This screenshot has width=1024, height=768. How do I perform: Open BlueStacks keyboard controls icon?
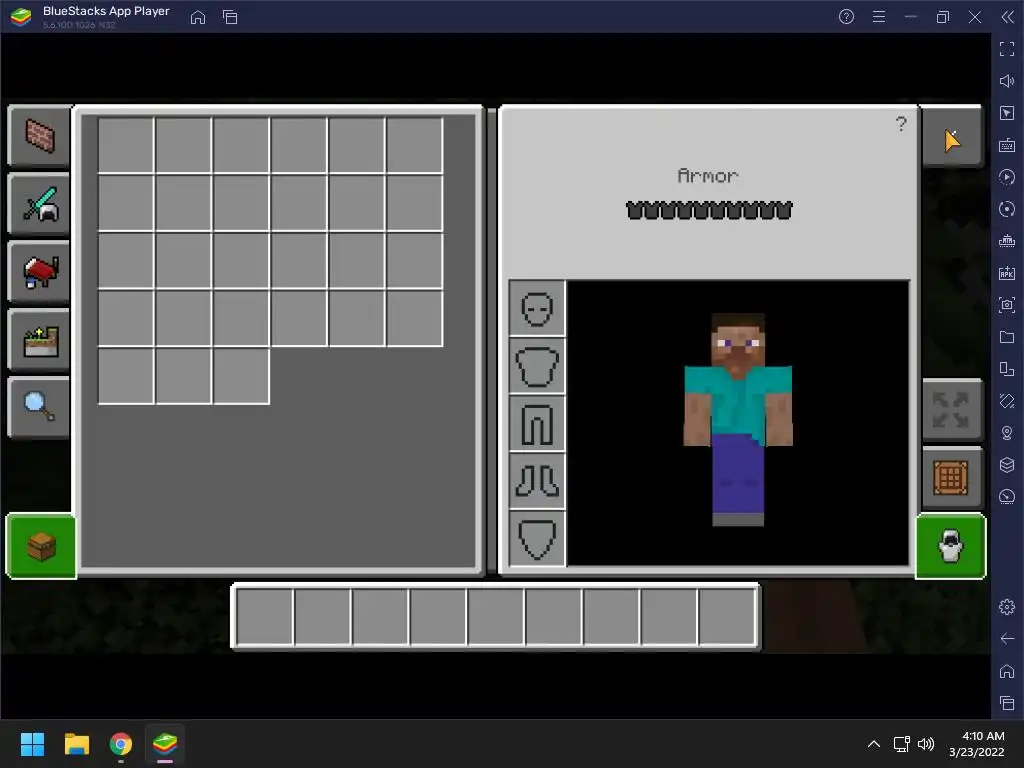1007,145
